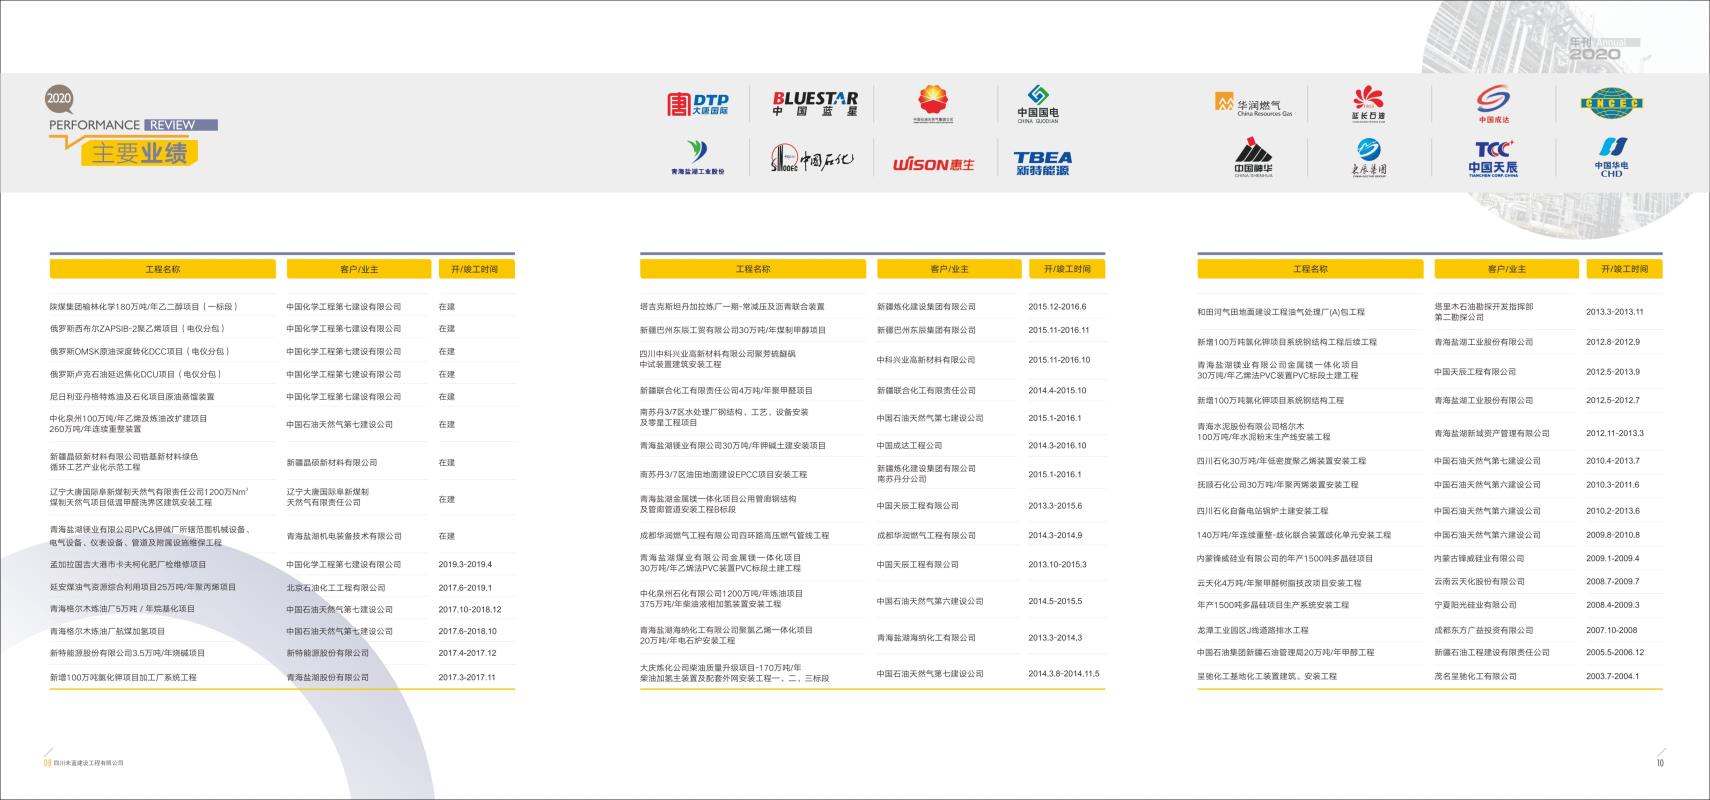This screenshot has width=1710, height=800.
Task: Click the 青海盐湖机电装备技术有限公司 client cell
Action: point(344,536)
